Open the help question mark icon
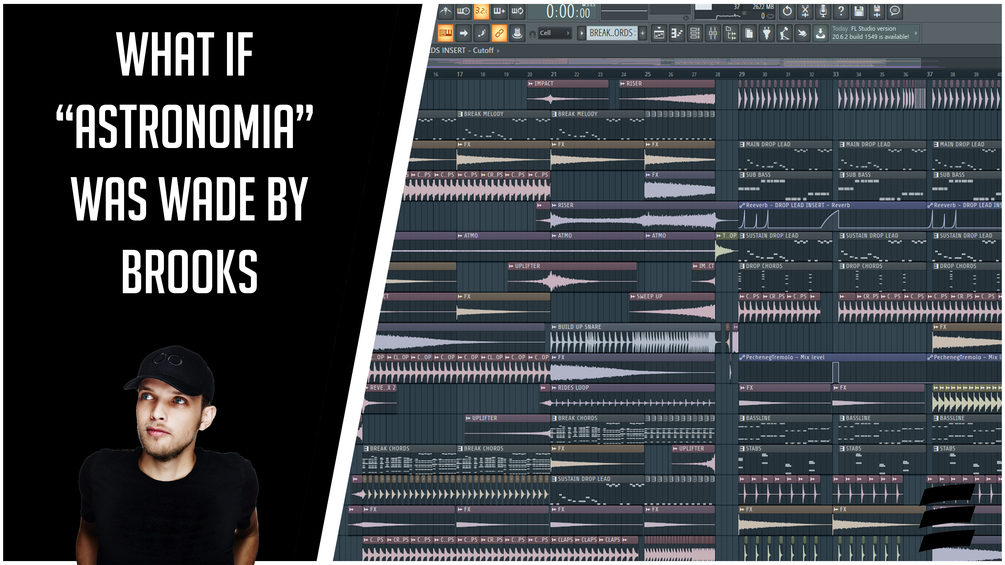1005x565 pixels. pos(841,12)
